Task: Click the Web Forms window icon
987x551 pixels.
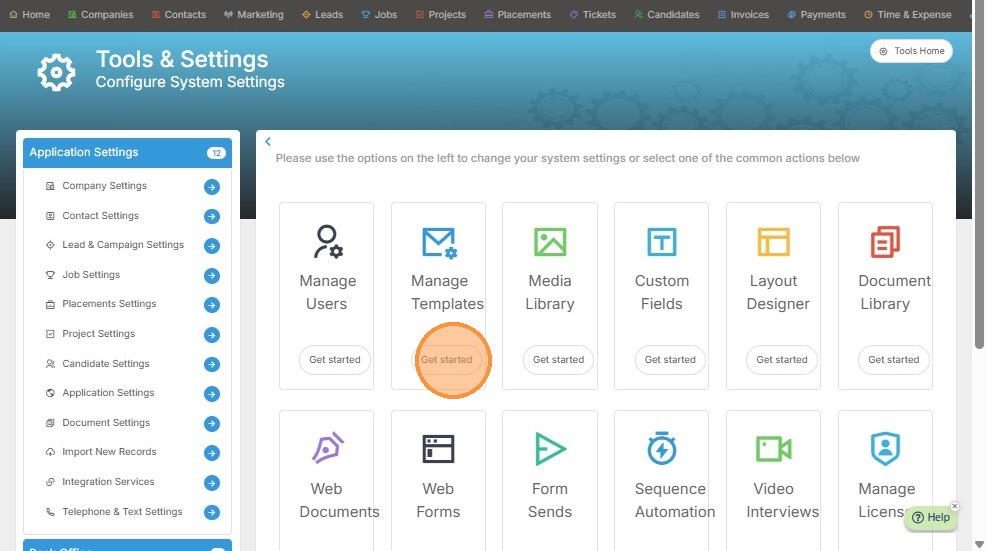Action: pos(438,449)
